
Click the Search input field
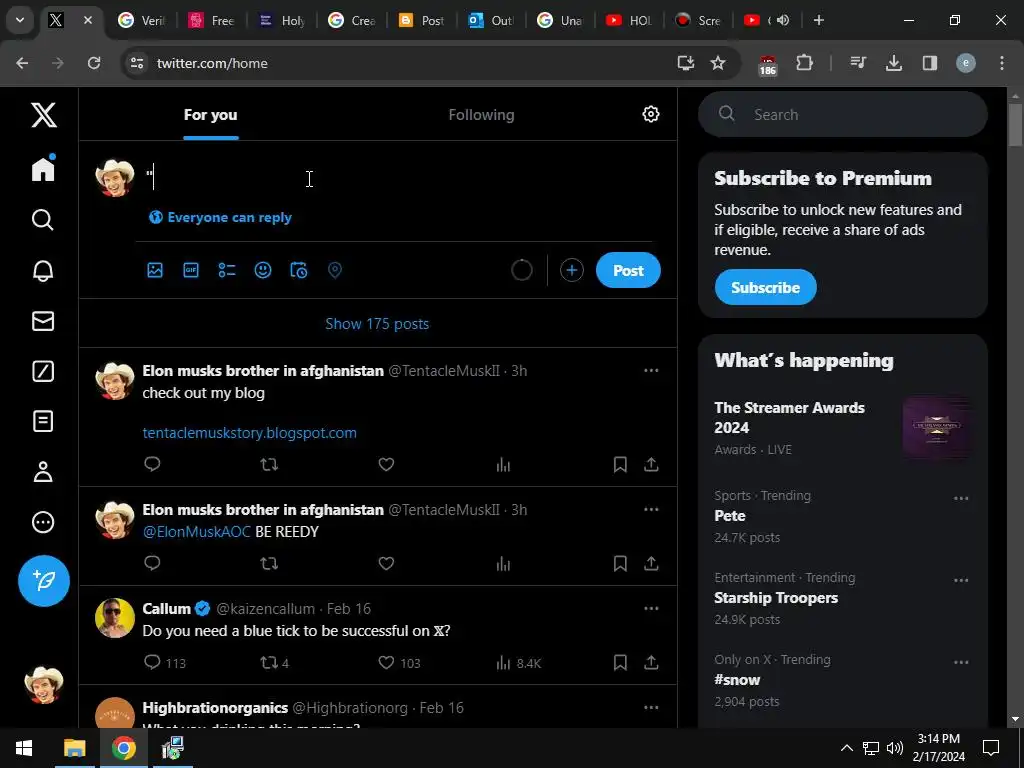click(x=842, y=114)
